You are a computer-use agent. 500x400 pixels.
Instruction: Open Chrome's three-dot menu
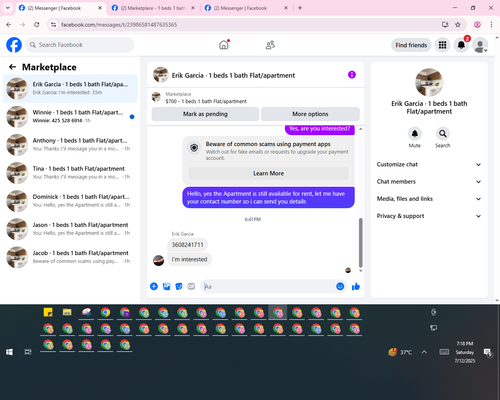coord(491,24)
